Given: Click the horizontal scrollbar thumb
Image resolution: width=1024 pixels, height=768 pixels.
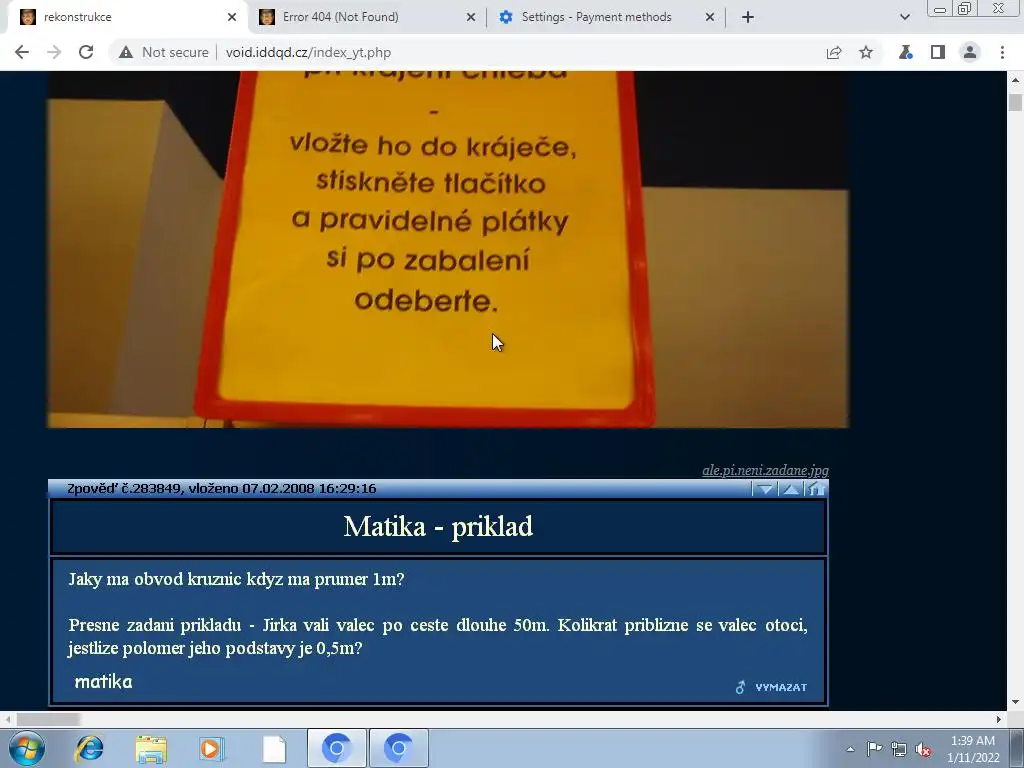Looking at the screenshot, I should pos(48,719).
